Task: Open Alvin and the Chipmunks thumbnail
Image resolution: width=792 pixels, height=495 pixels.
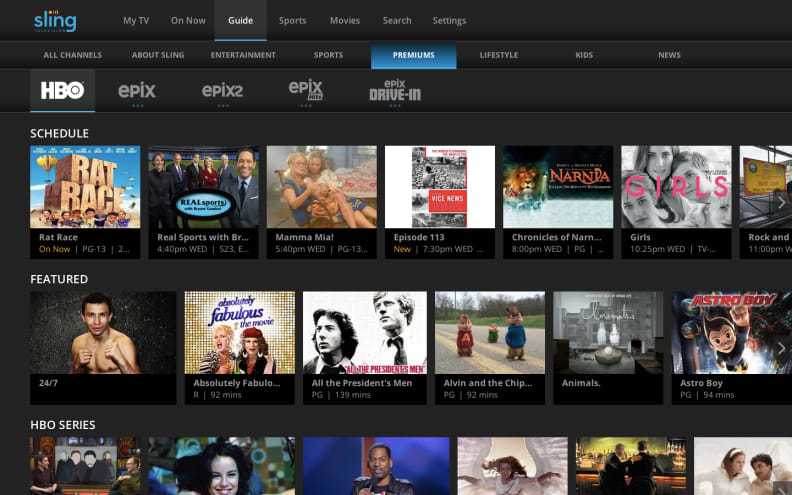Action: (x=490, y=332)
